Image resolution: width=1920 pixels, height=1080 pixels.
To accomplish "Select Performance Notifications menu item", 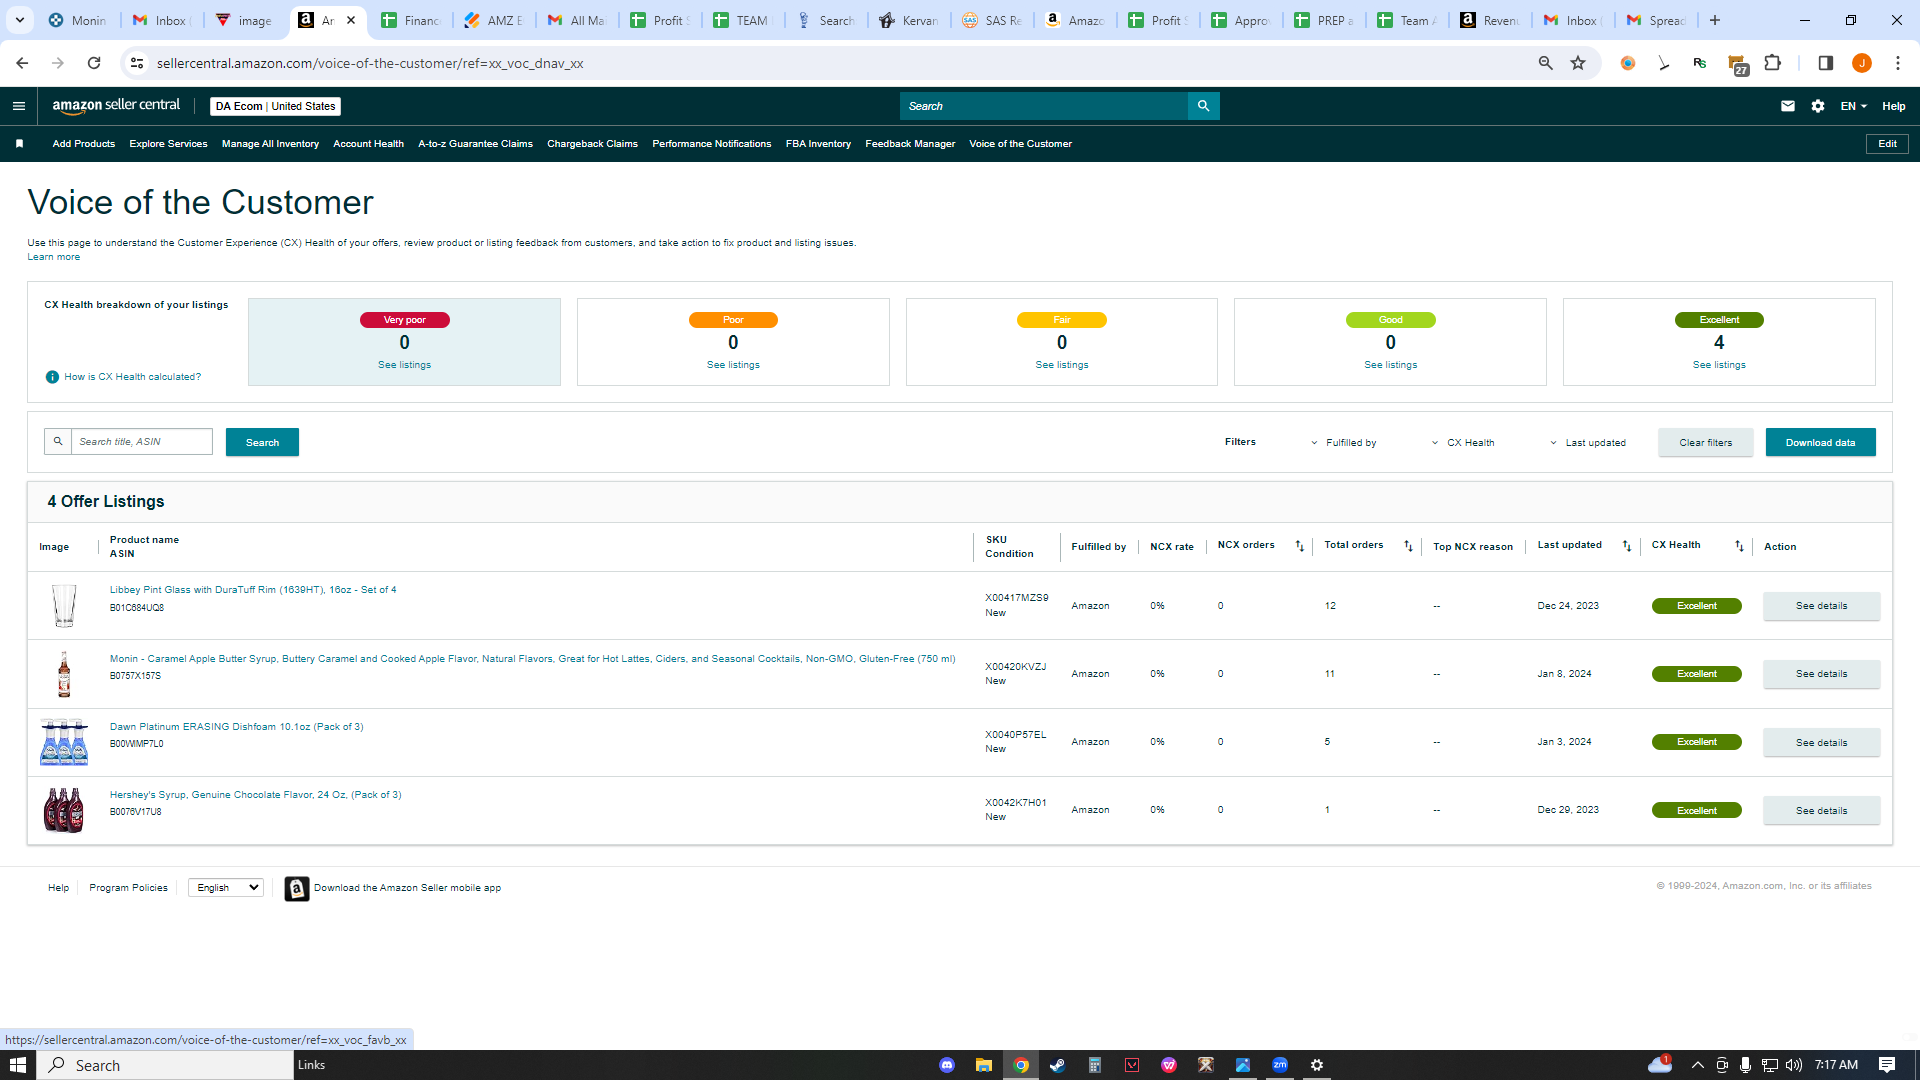I will [x=711, y=144].
